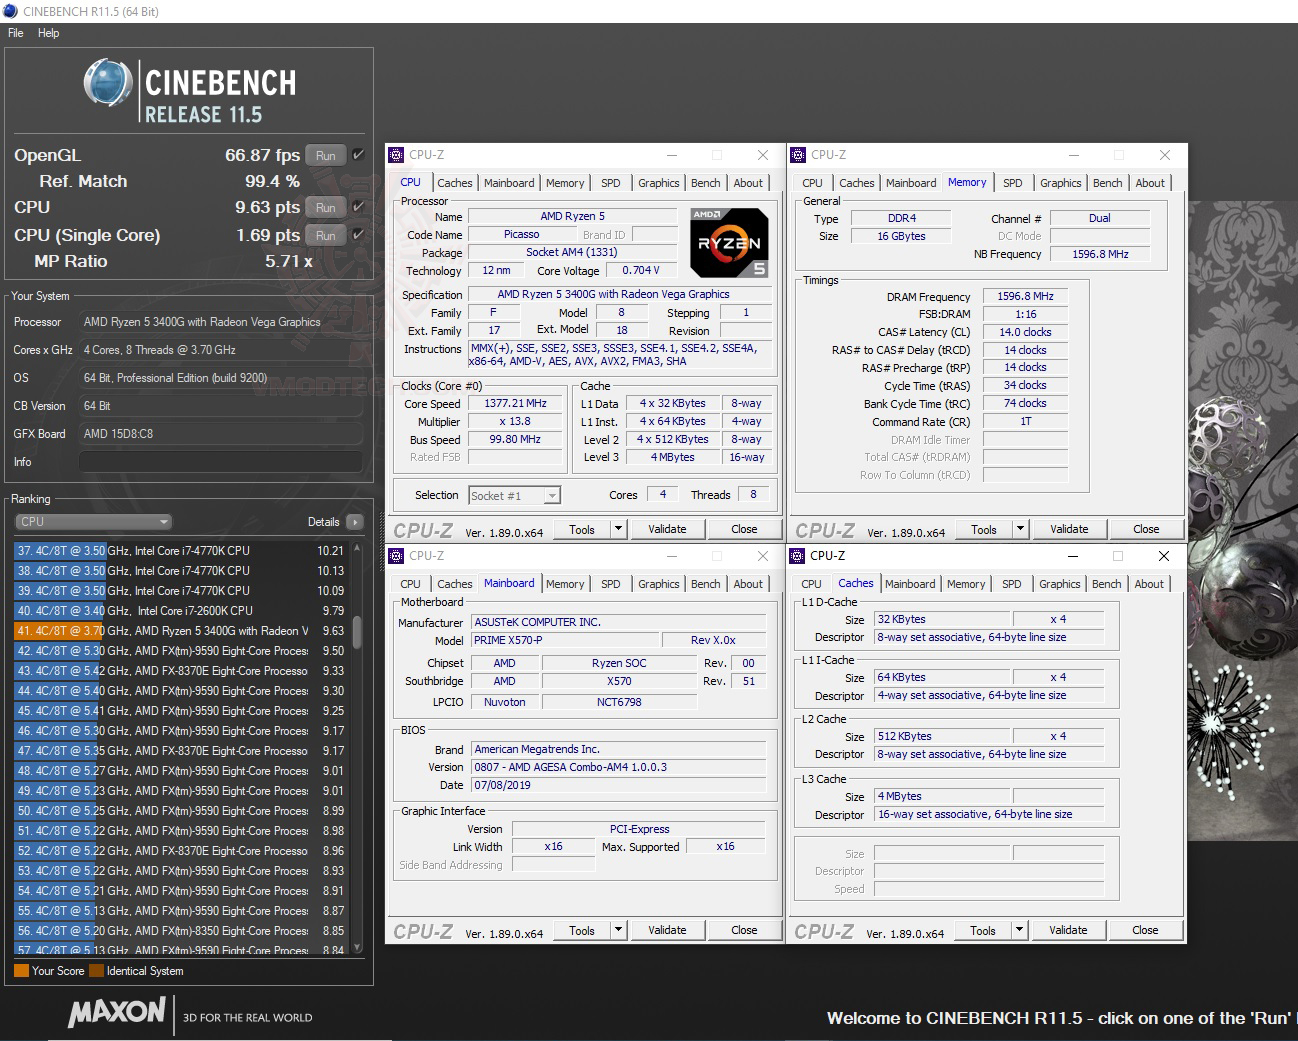This screenshot has width=1298, height=1041.
Task: Select rank 43 AMD FX-8370E ranking row
Action: (x=180, y=670)
